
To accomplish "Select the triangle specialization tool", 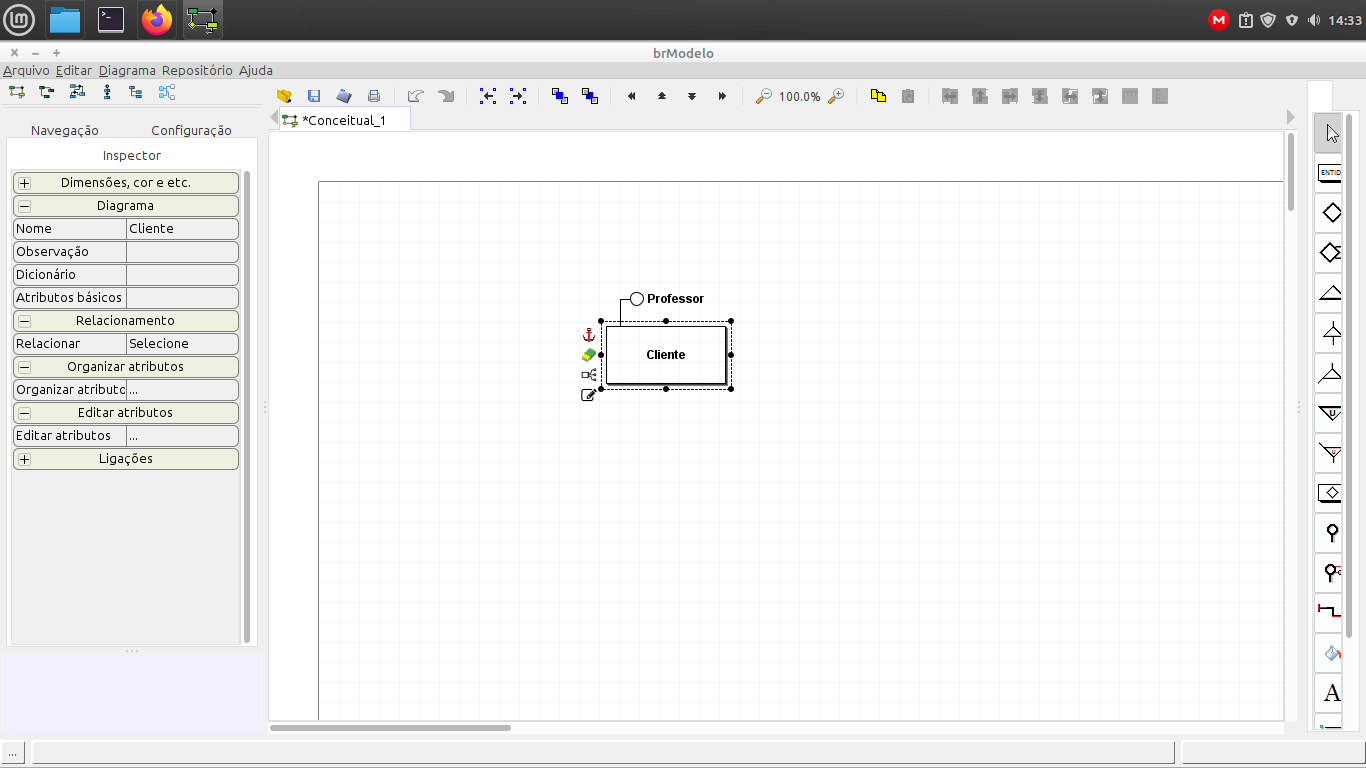I will click(1330, 293).
